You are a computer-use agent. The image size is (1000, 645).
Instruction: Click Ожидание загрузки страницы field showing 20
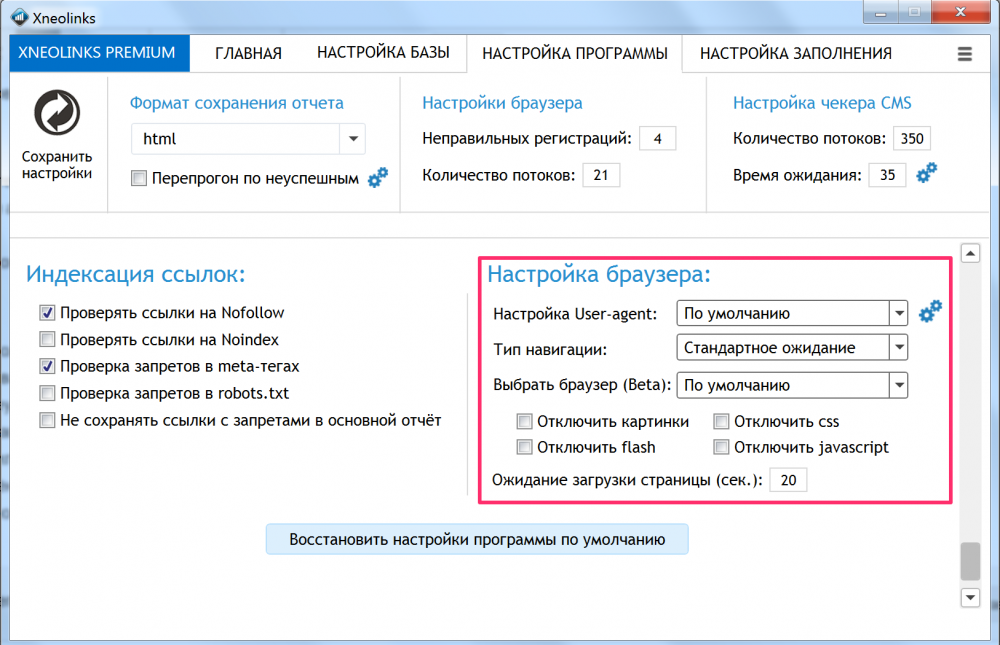point(788,480)
